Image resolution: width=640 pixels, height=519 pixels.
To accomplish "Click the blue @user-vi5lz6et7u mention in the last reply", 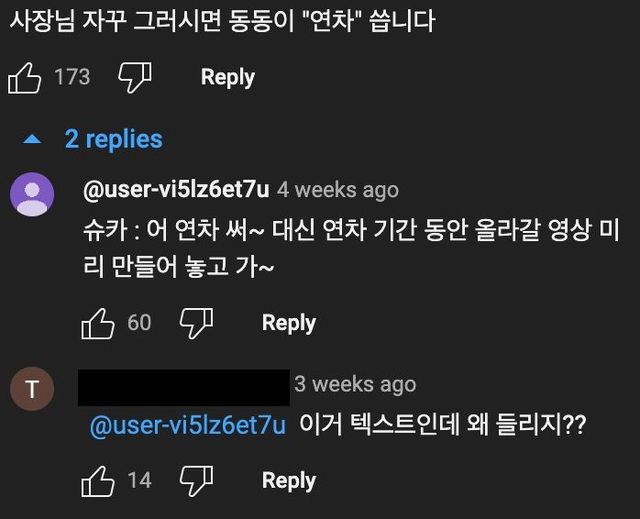I will 187,425.
